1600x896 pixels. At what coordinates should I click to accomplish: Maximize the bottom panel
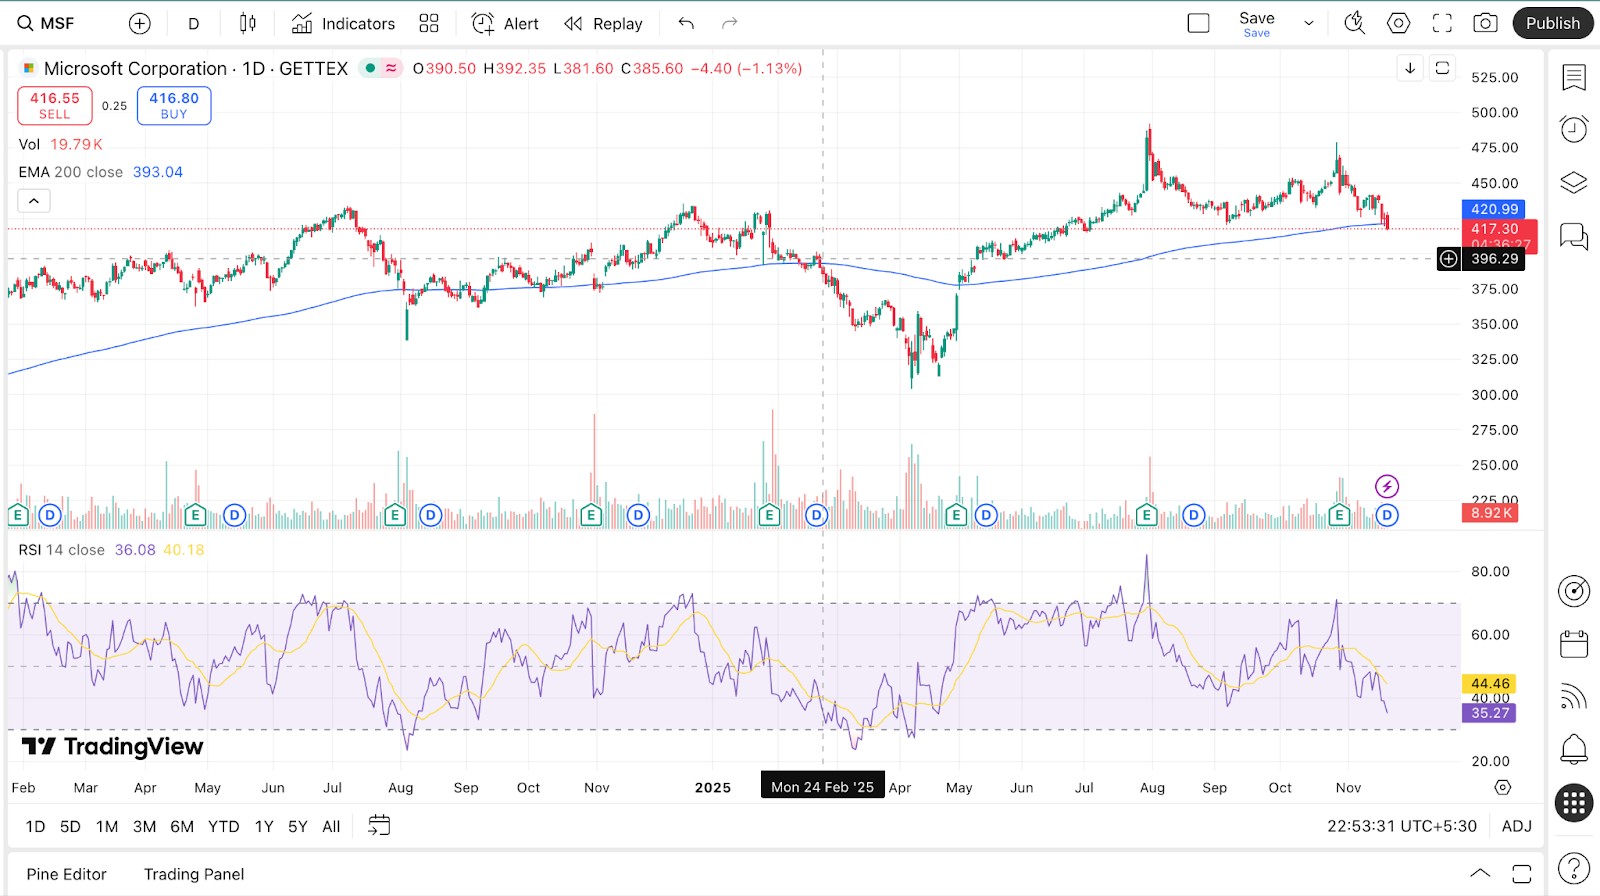(x=1521, y=874)
